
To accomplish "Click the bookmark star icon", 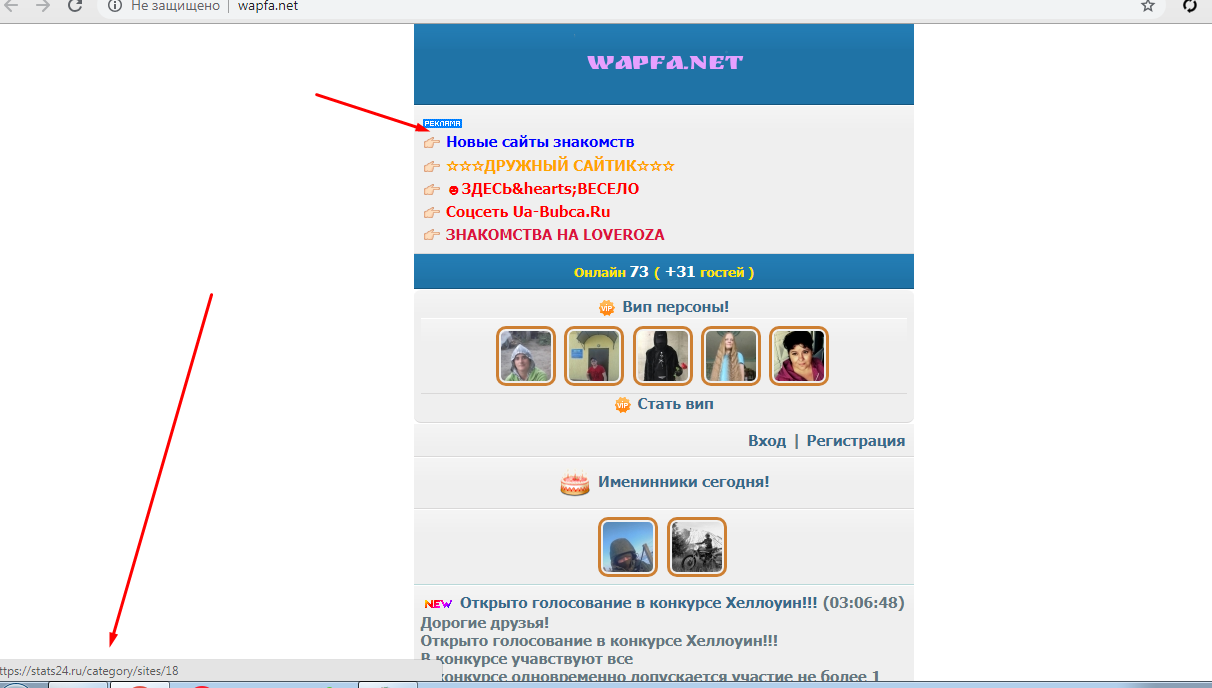I will coord(1148,6).
